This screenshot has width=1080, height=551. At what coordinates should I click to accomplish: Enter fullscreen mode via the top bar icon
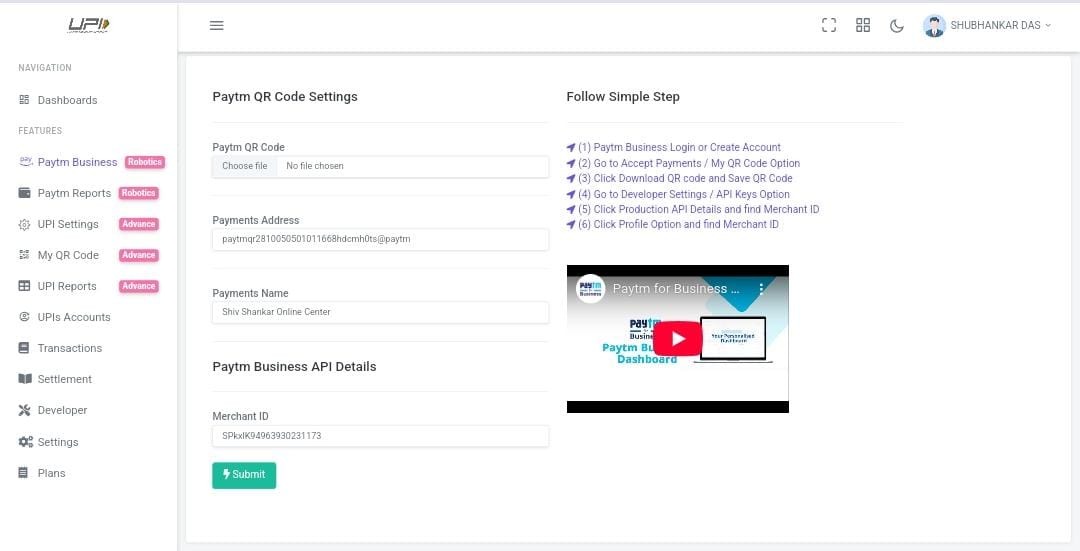point(829,25)
